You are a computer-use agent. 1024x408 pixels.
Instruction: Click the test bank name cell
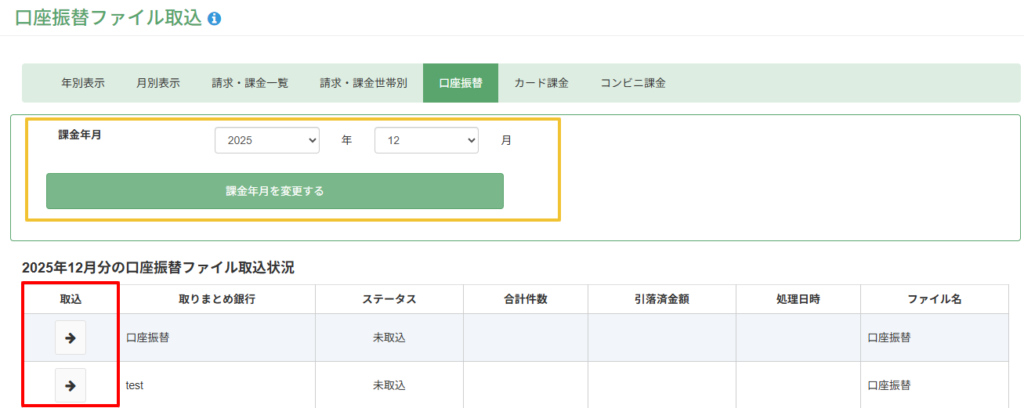coord(135,385)
